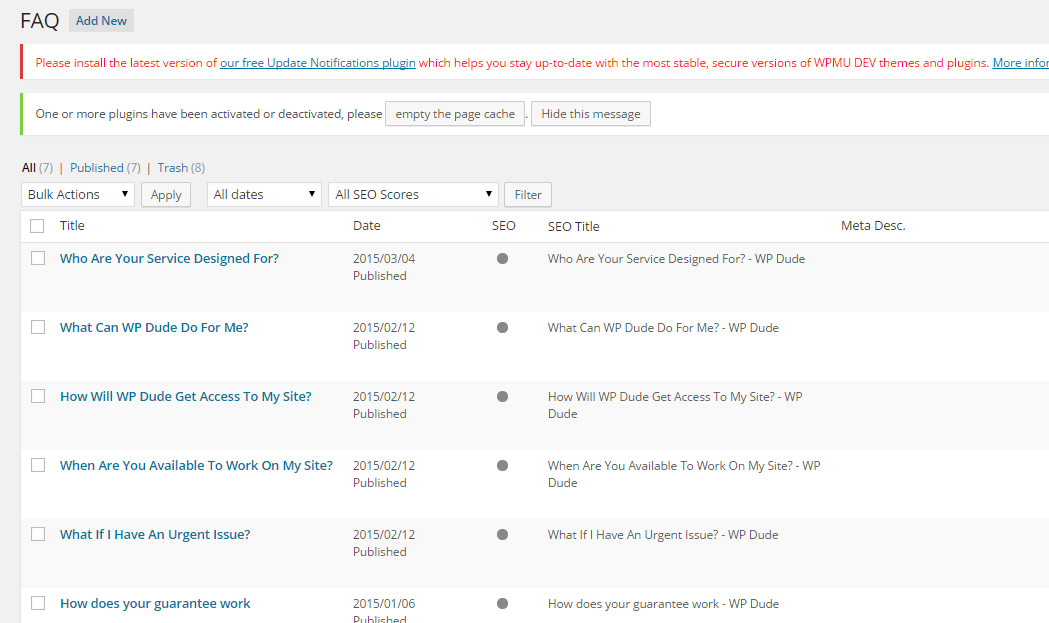Open What Can WP Dude Do For Me? post
The width and height of the screenshot is (1049, 623).
pos(154,327)
